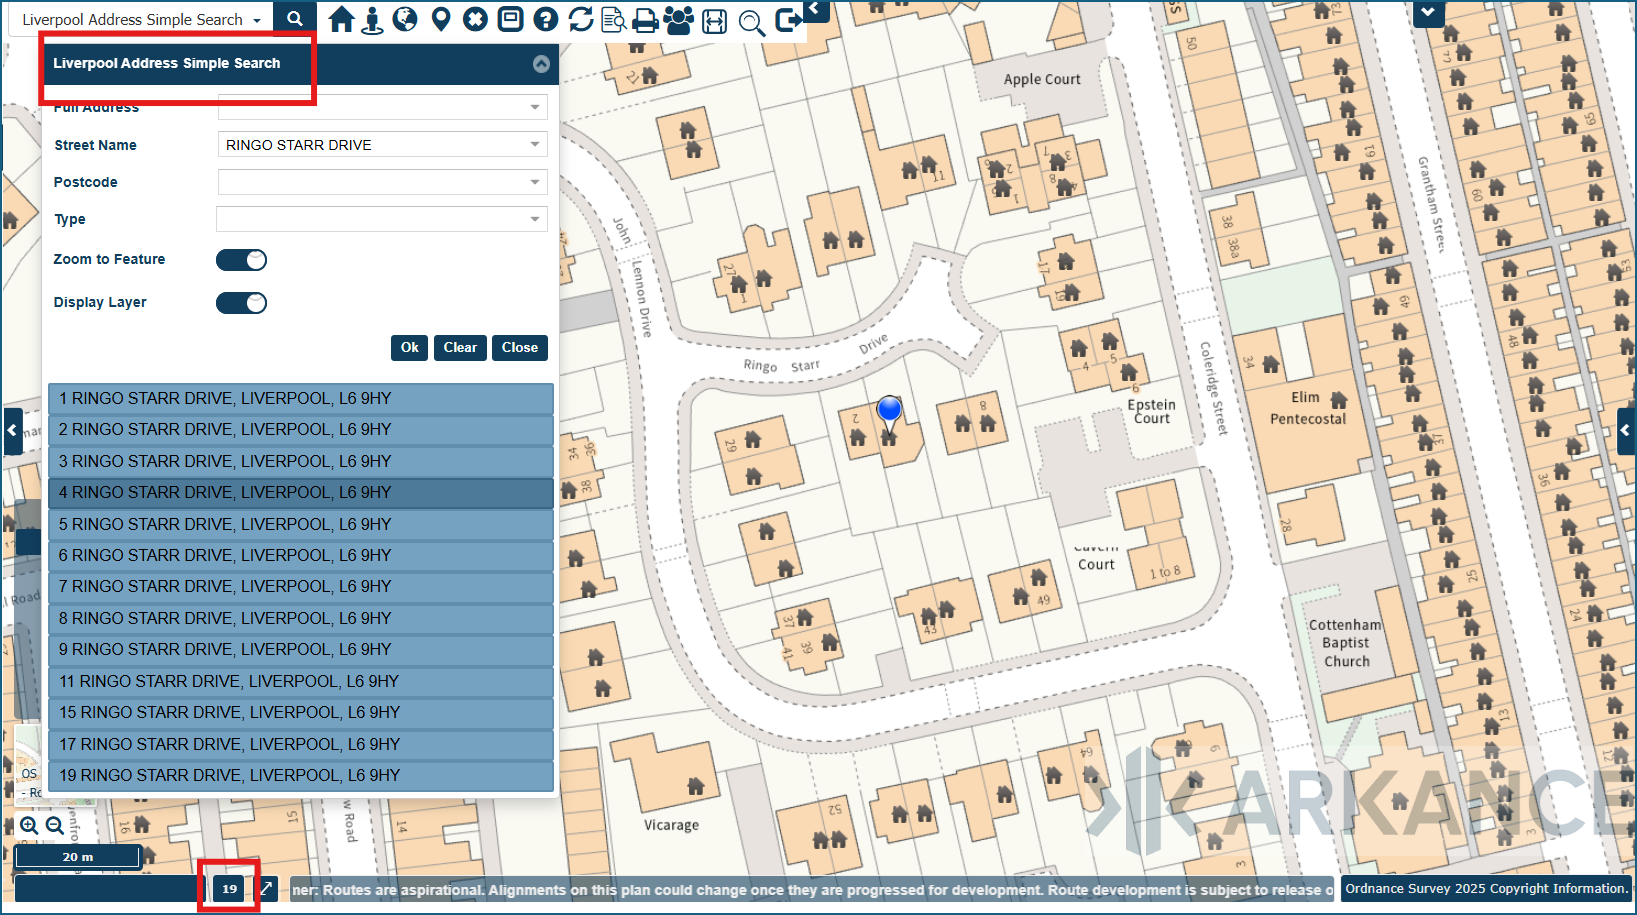This screenshot has width=1637, height=915.
Task: Click the left edge panel arrow tab
Action: point(12,431)
